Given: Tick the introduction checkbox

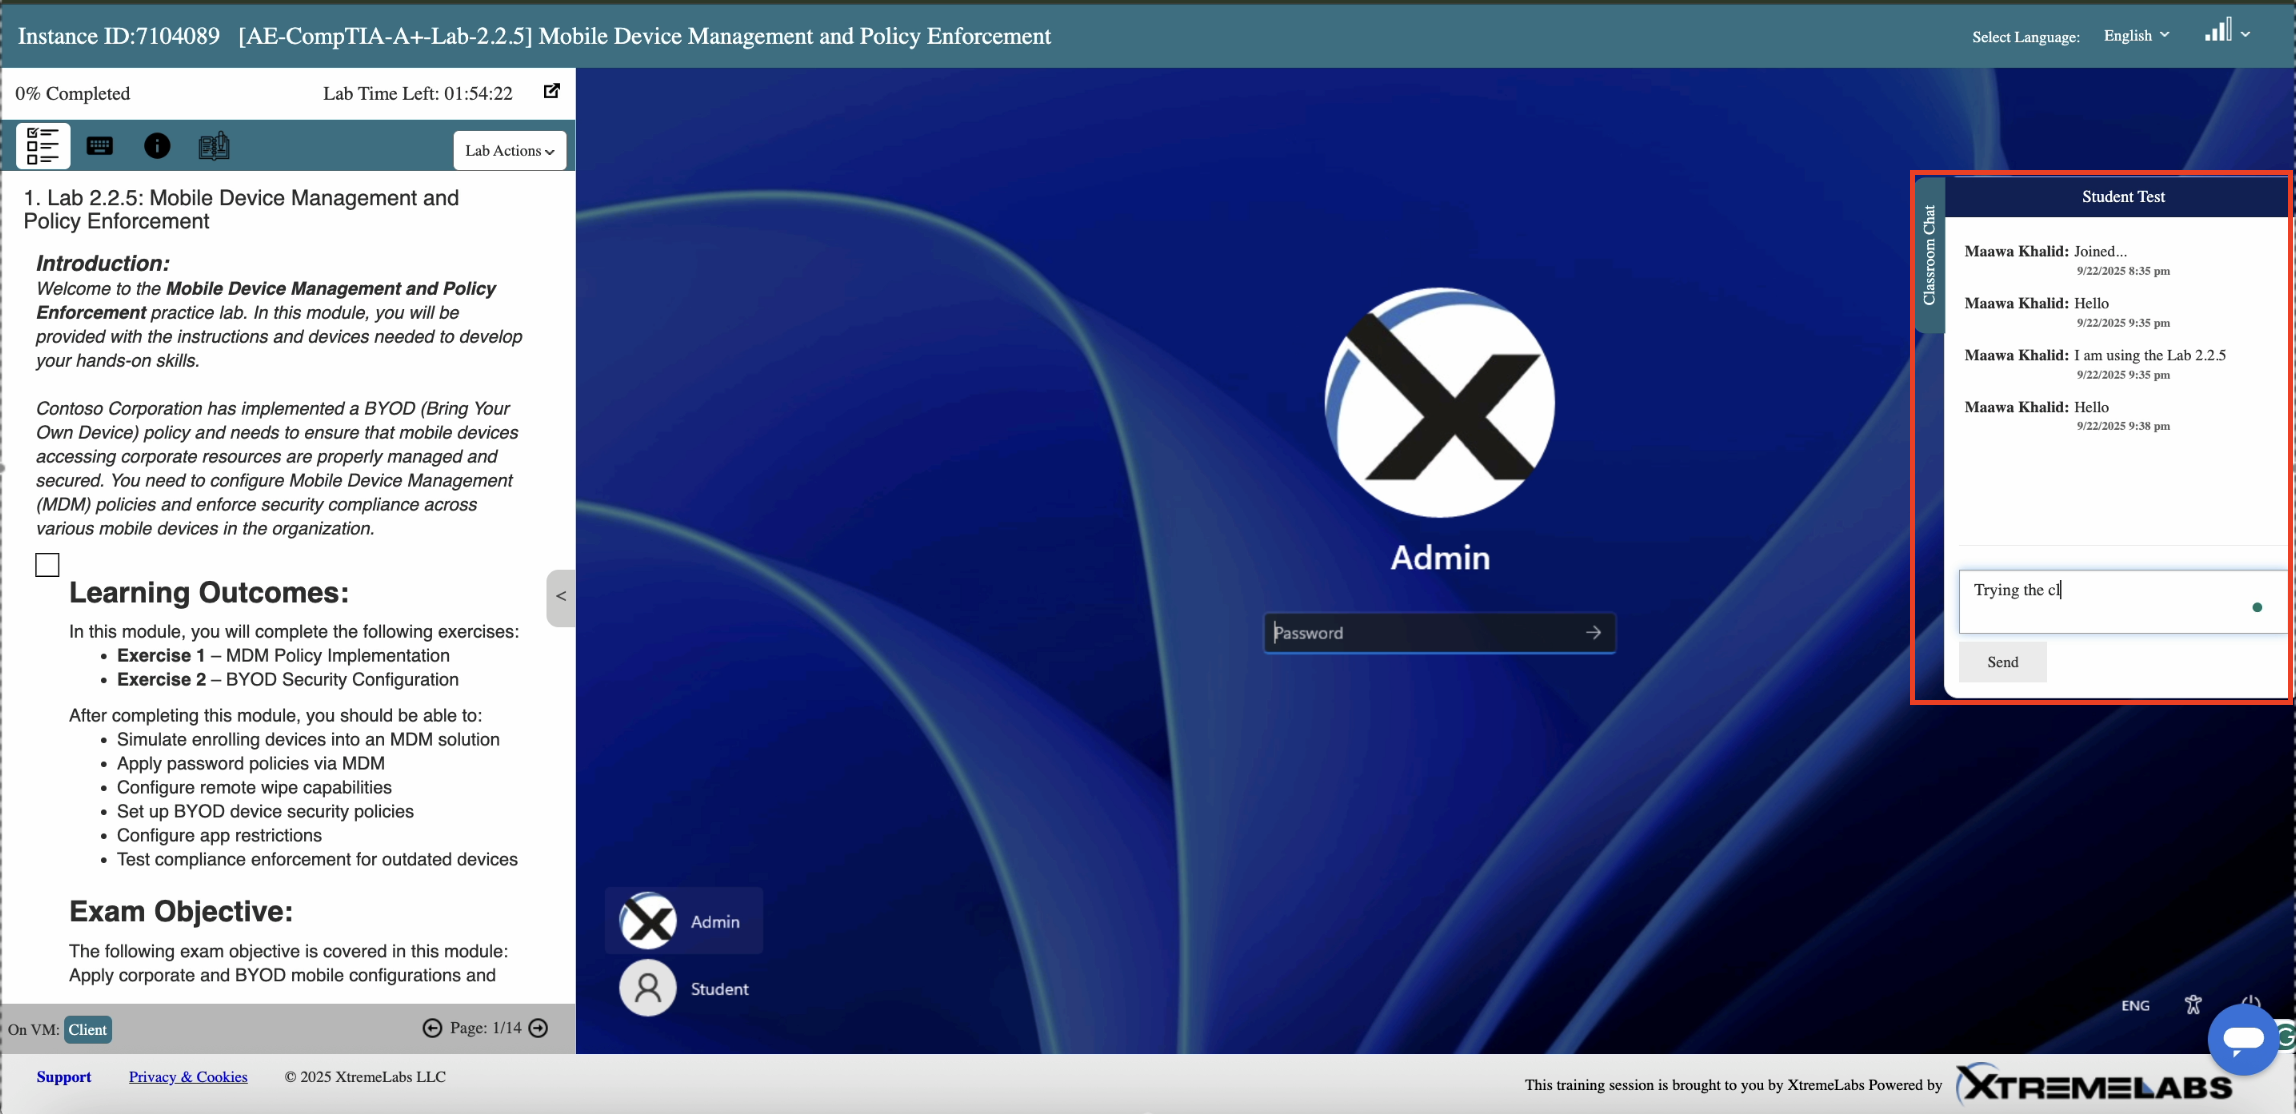Looking at the screenshot, I should point(47,565).
